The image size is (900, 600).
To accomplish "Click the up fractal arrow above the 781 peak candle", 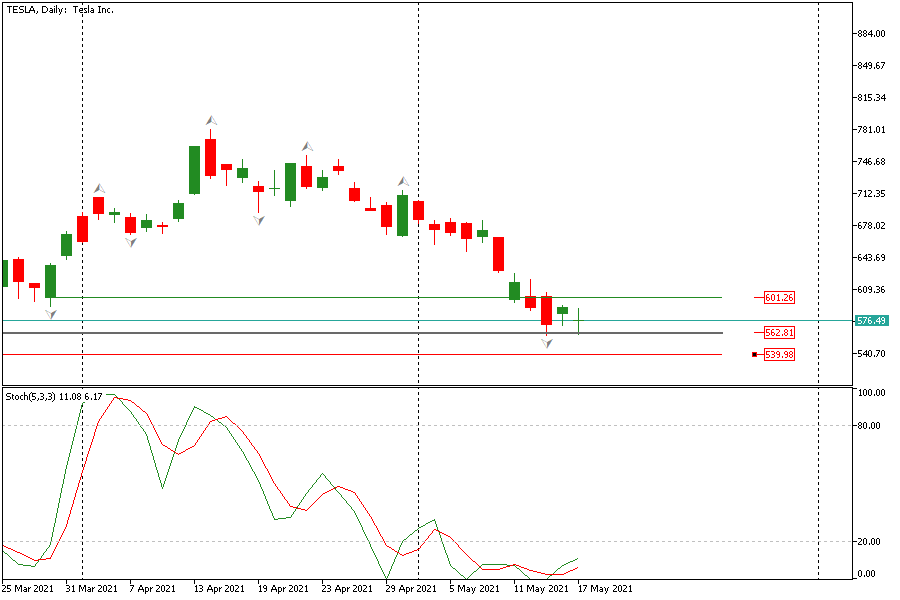I will [212, 120].
